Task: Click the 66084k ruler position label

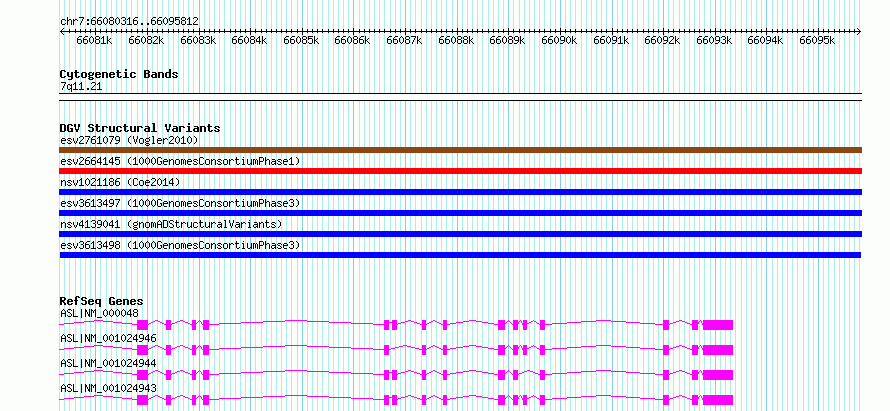Action: [x=249, y=40]
